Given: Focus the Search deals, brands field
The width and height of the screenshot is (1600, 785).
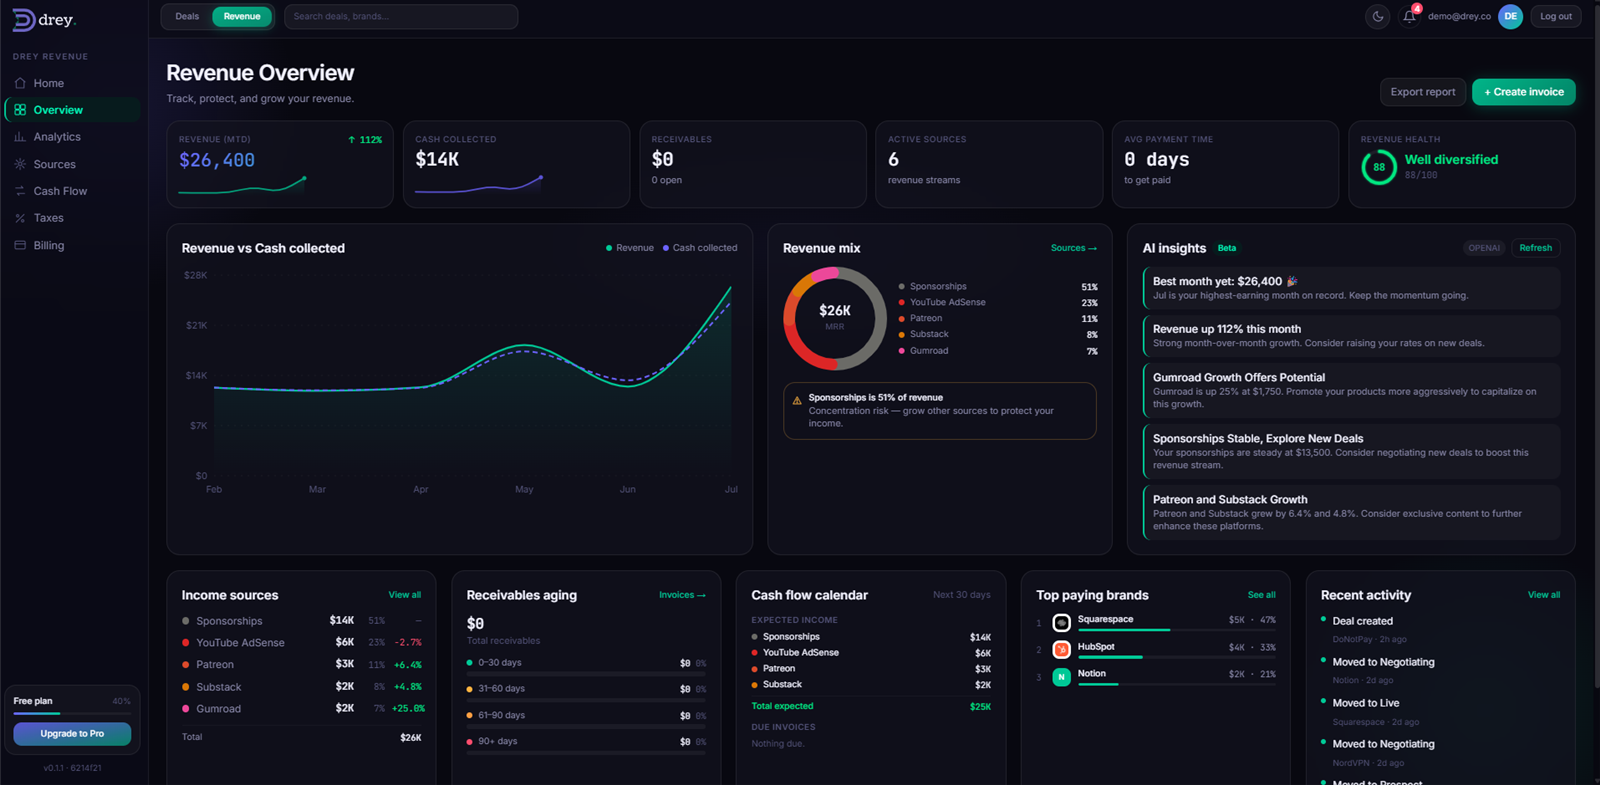Looking at the screenshot, I should [x=401, y=16].
